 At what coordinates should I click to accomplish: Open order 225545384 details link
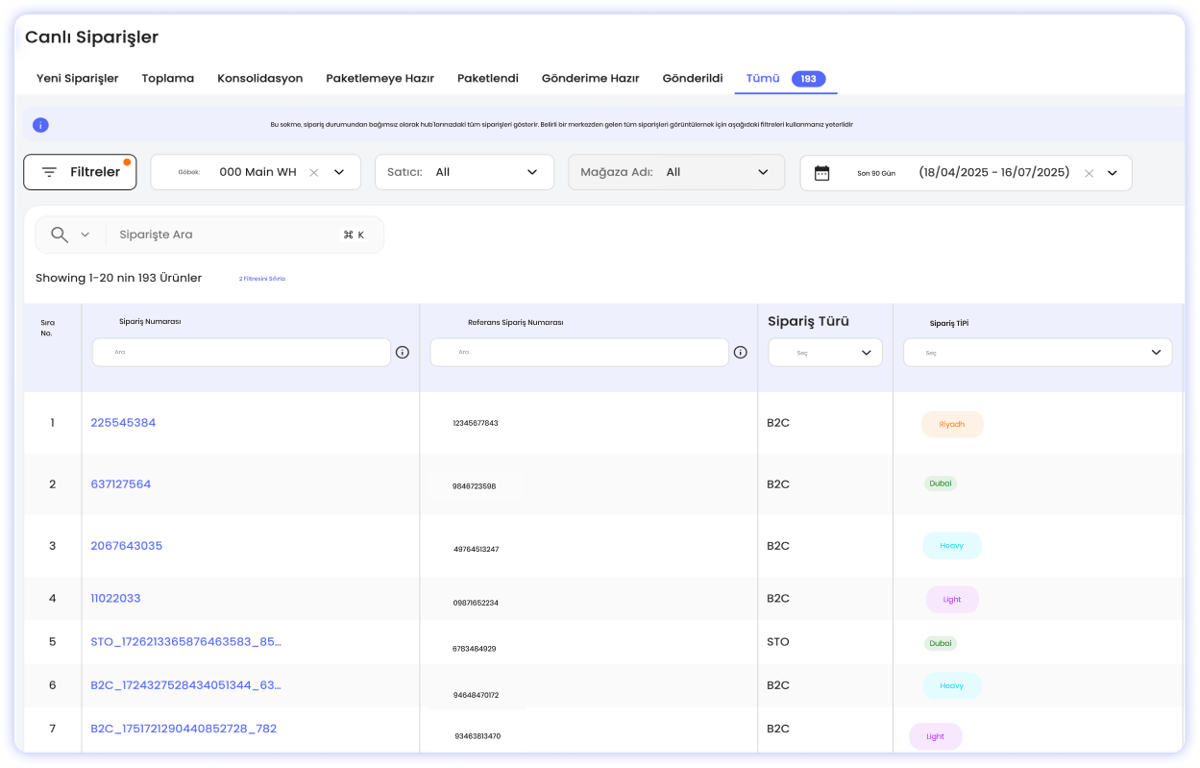[x=123, y=423]
